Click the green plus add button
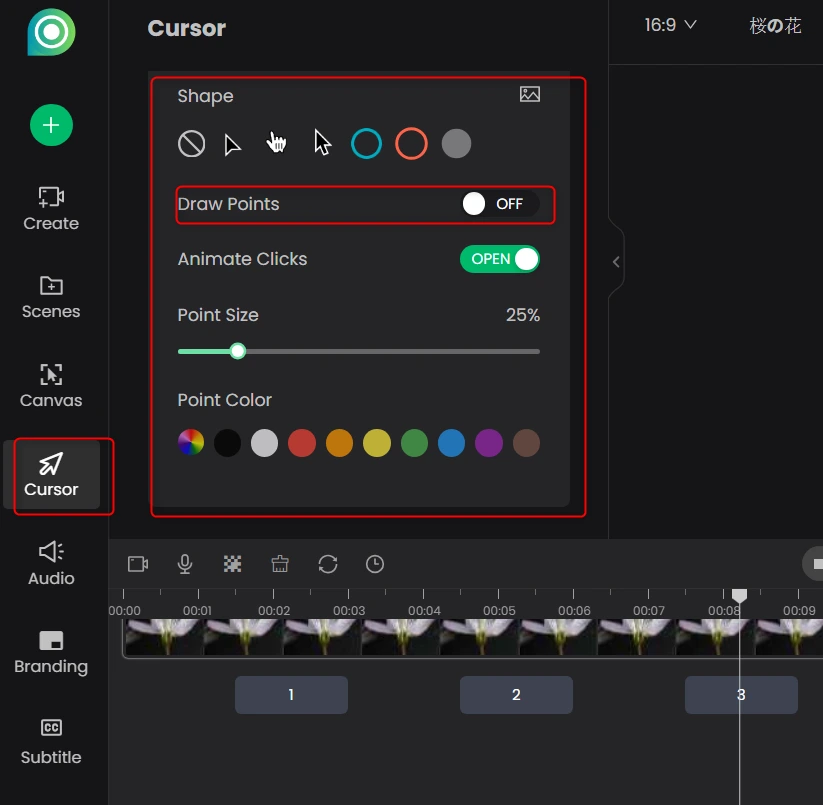This screenshot has width=823, height=805. click(51, 125)
